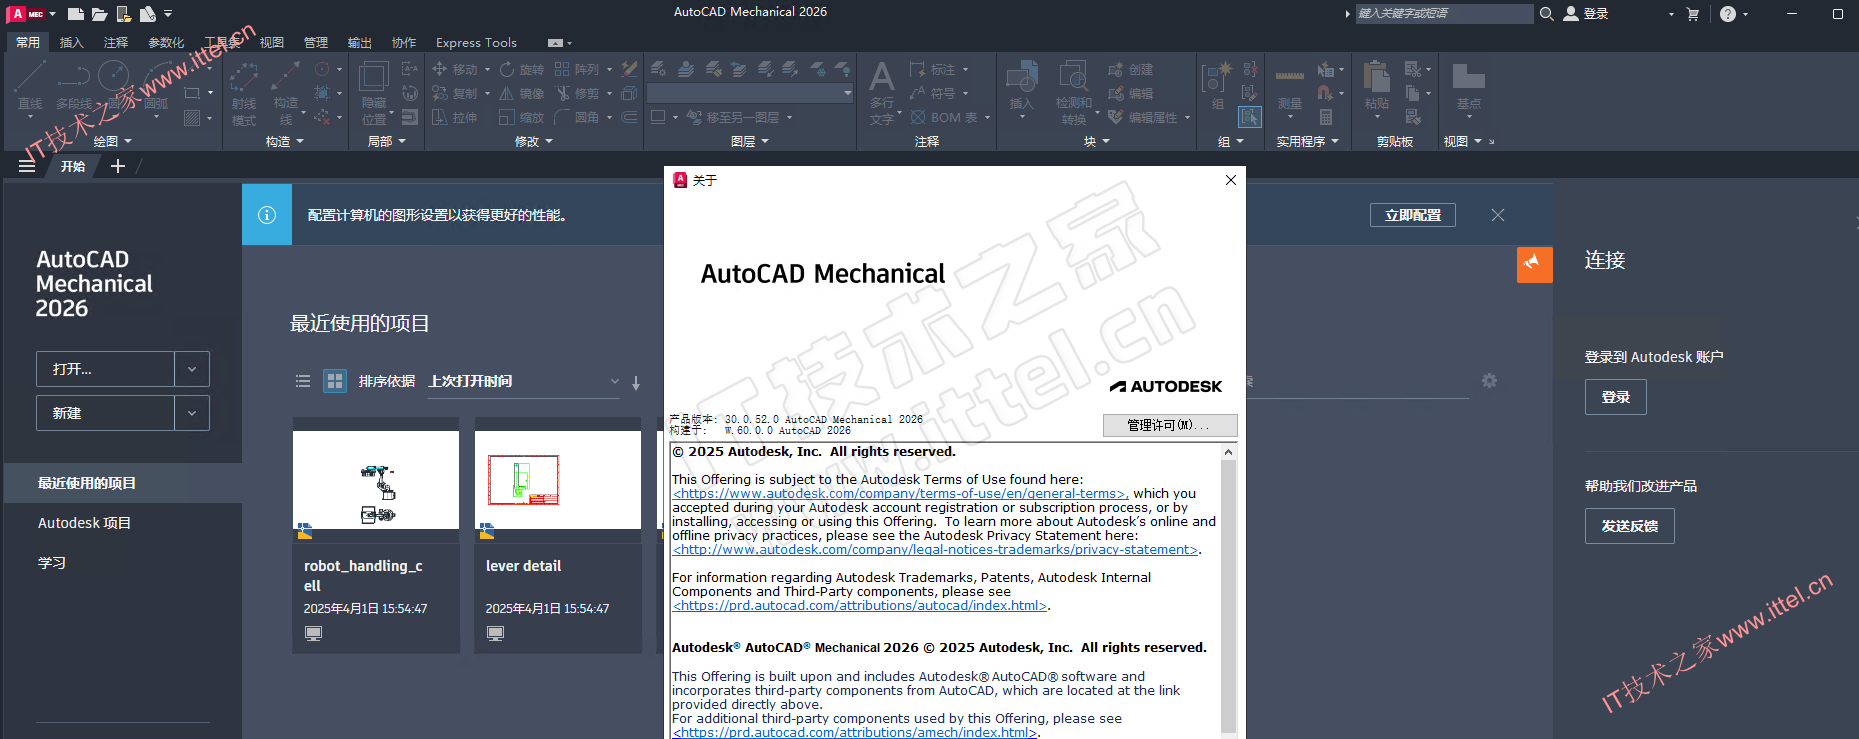Click the open from web and mobile icon

pos(123,14)
